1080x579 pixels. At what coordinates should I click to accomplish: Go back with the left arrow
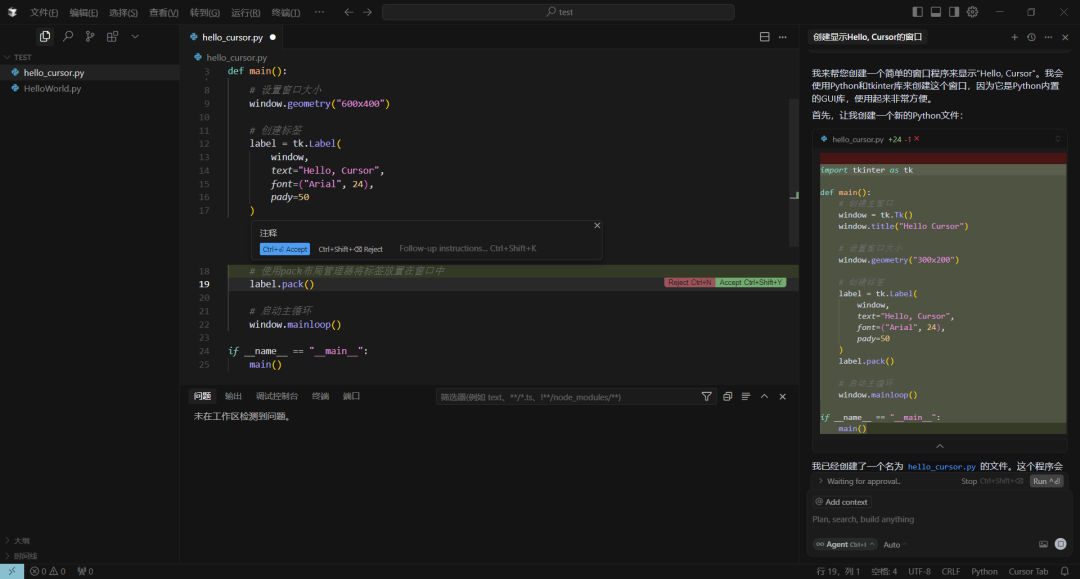349,12
